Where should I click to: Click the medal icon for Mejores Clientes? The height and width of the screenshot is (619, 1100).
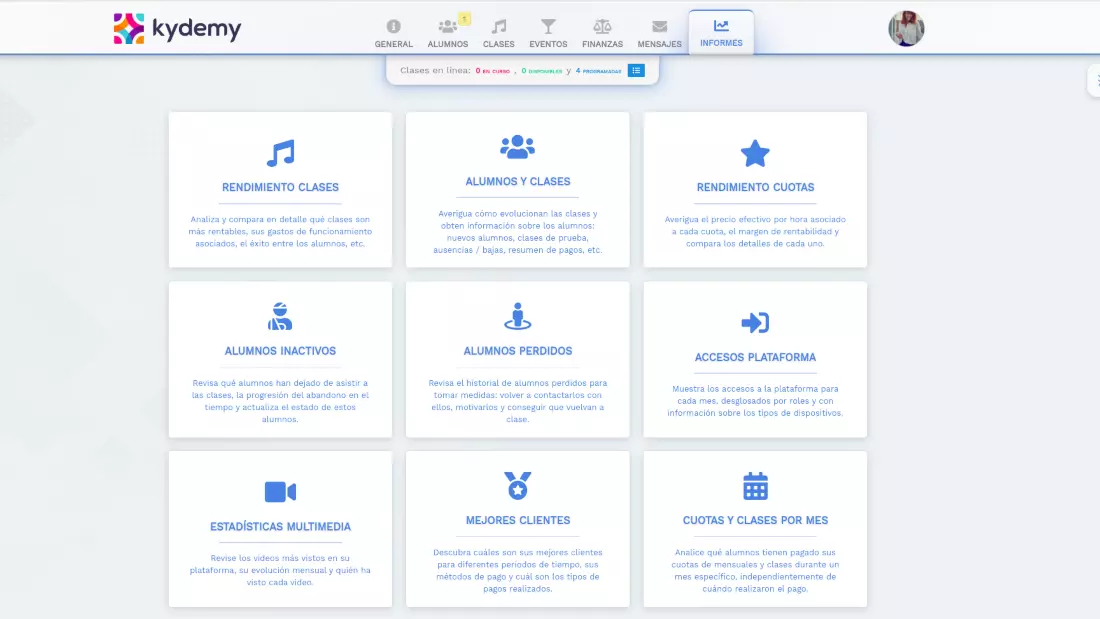pos(517,486)
